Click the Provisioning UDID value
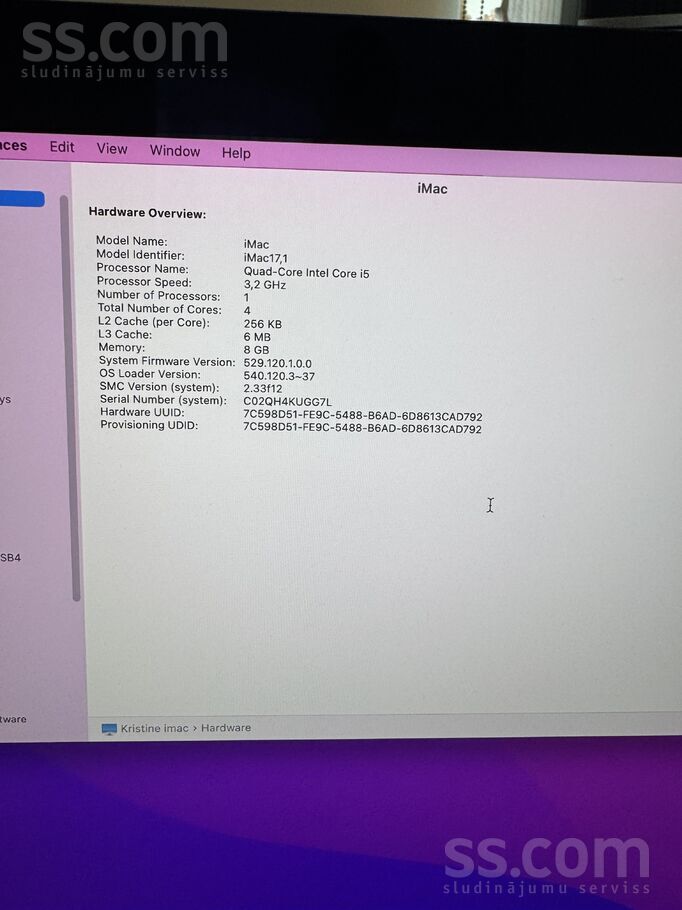 point(362,429)
